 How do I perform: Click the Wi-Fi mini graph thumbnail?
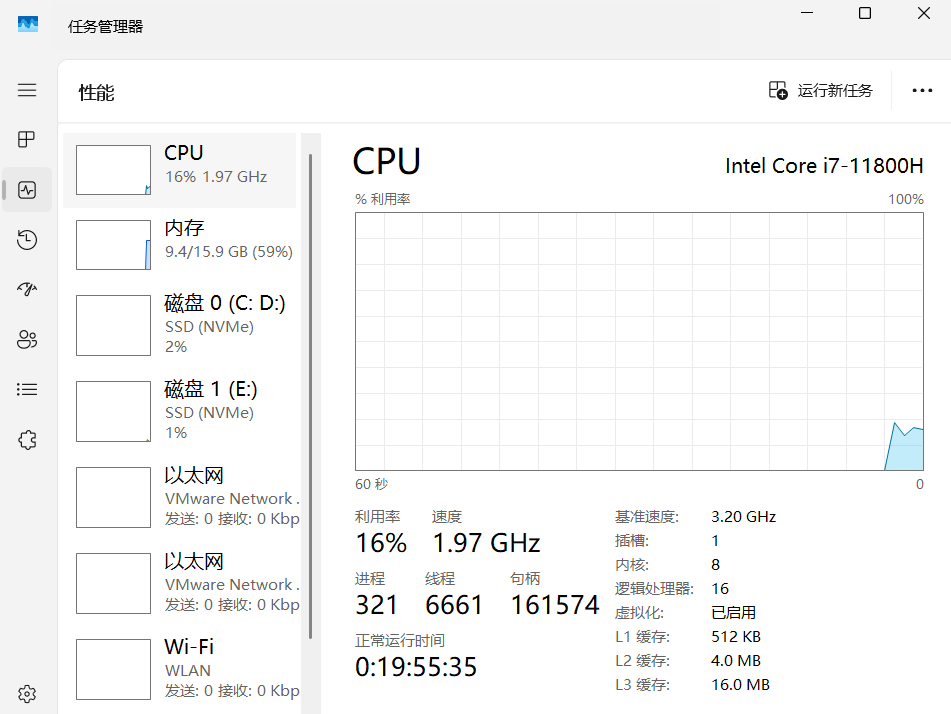pyautogui.click(x=113, y=669)
